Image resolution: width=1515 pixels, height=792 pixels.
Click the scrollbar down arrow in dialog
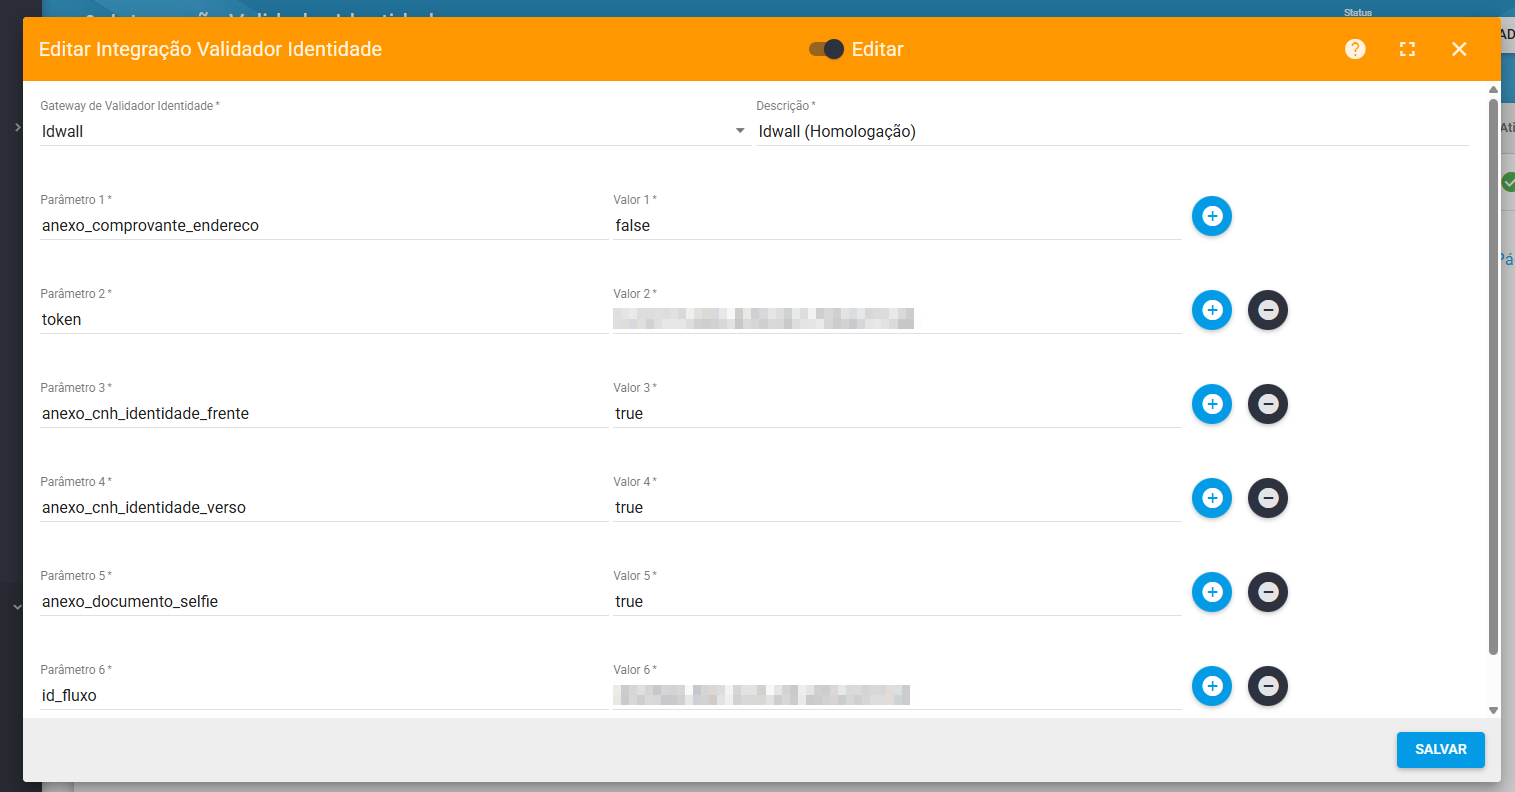pos(1493,710)
